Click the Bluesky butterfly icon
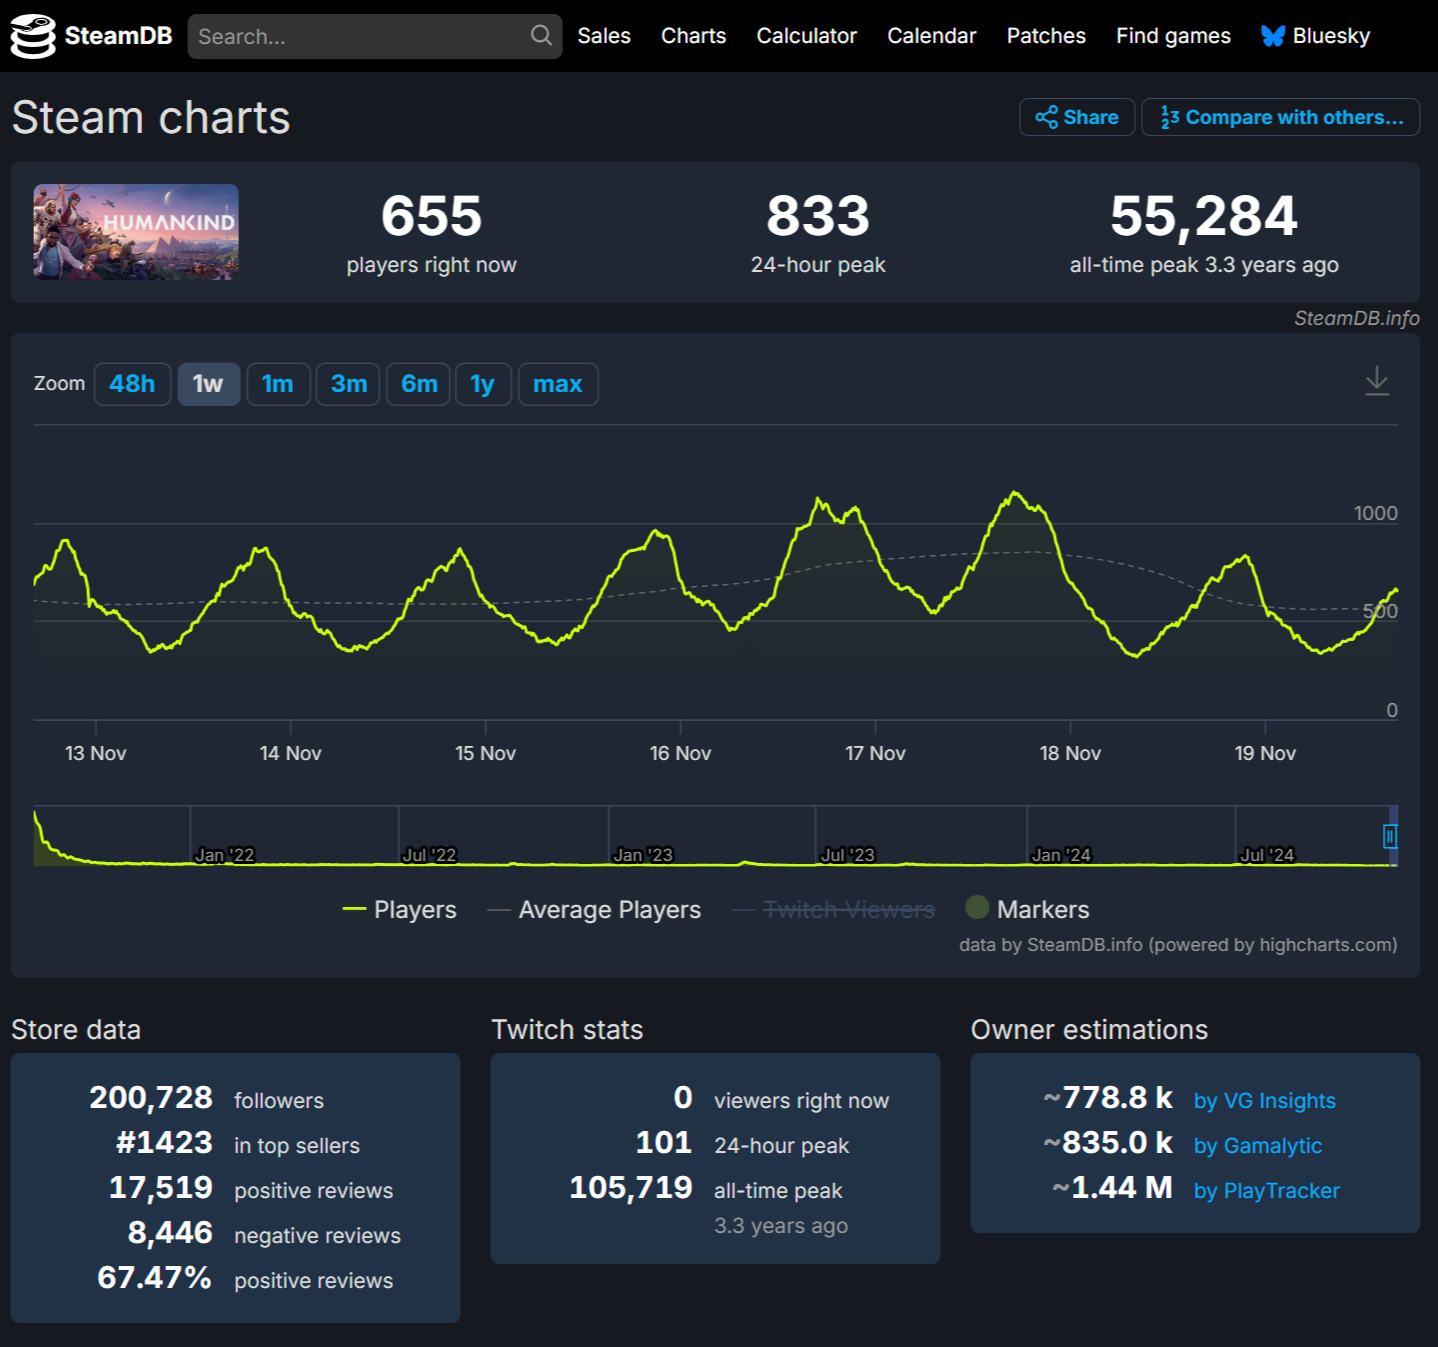The height and width of the screenshot is (1347, 1438). [1273, 36]
